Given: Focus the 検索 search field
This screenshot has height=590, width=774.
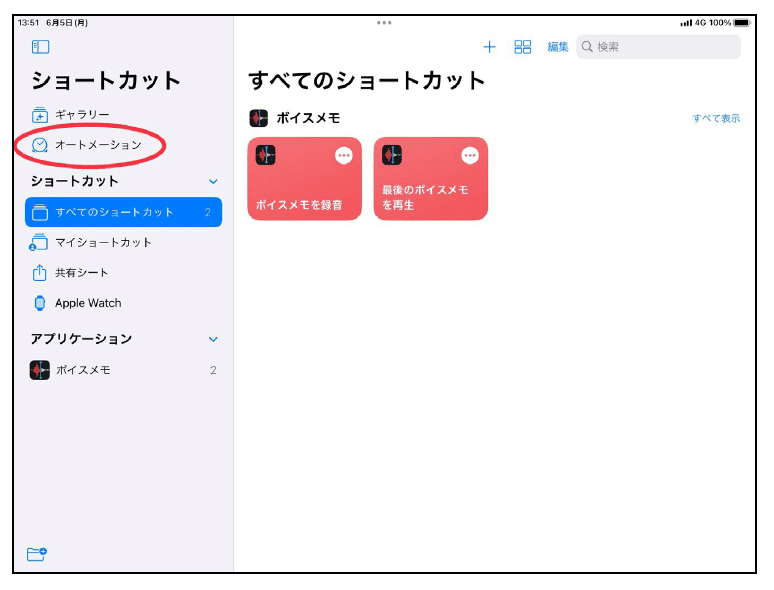Looking at the screenshot, I should click(x=658, y=47).
